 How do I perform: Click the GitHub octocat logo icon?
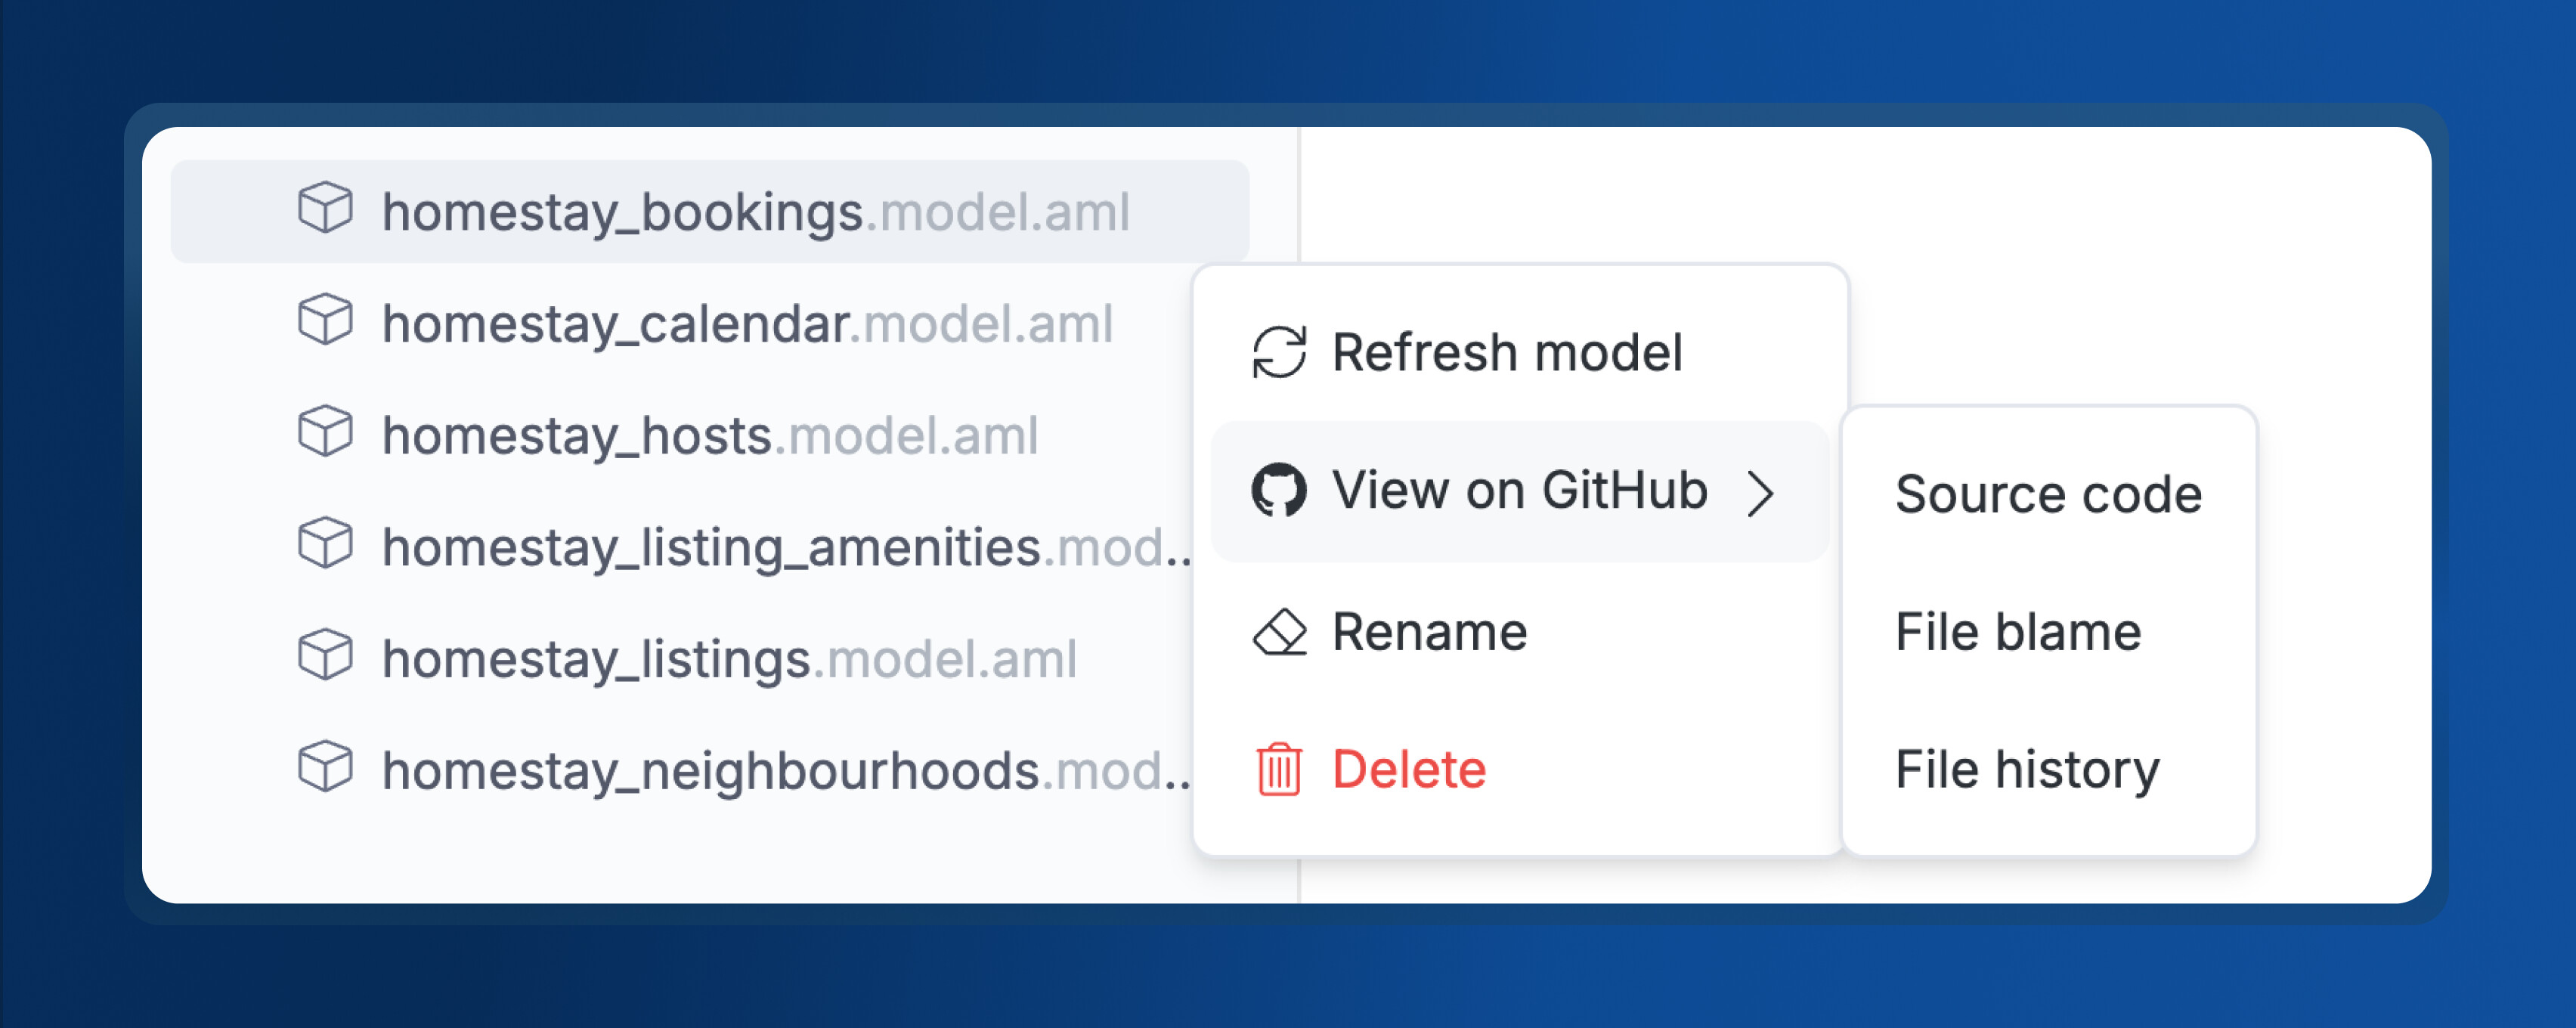tap(1279, 490)
